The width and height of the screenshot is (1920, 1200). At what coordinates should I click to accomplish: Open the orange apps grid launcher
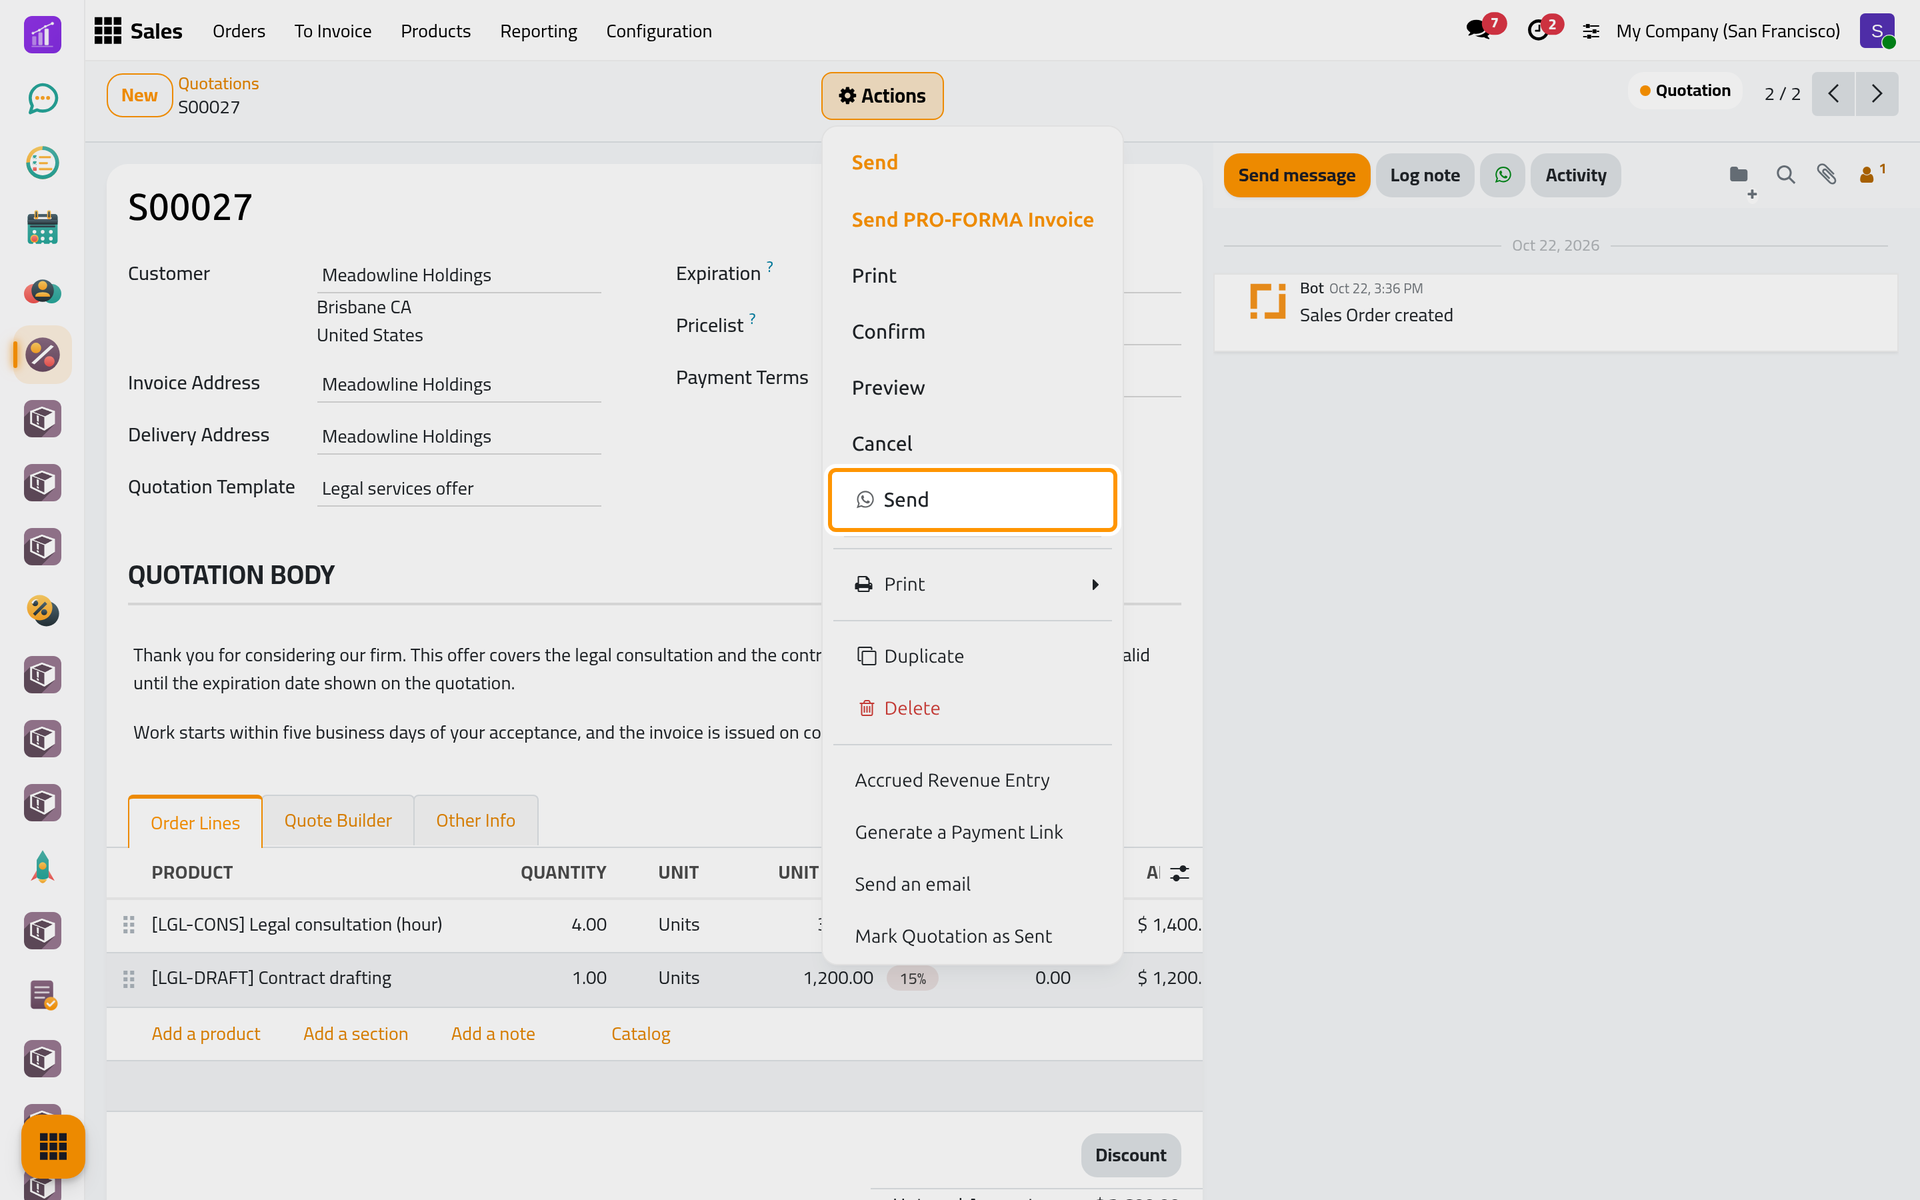click(x=53, y=1146)
